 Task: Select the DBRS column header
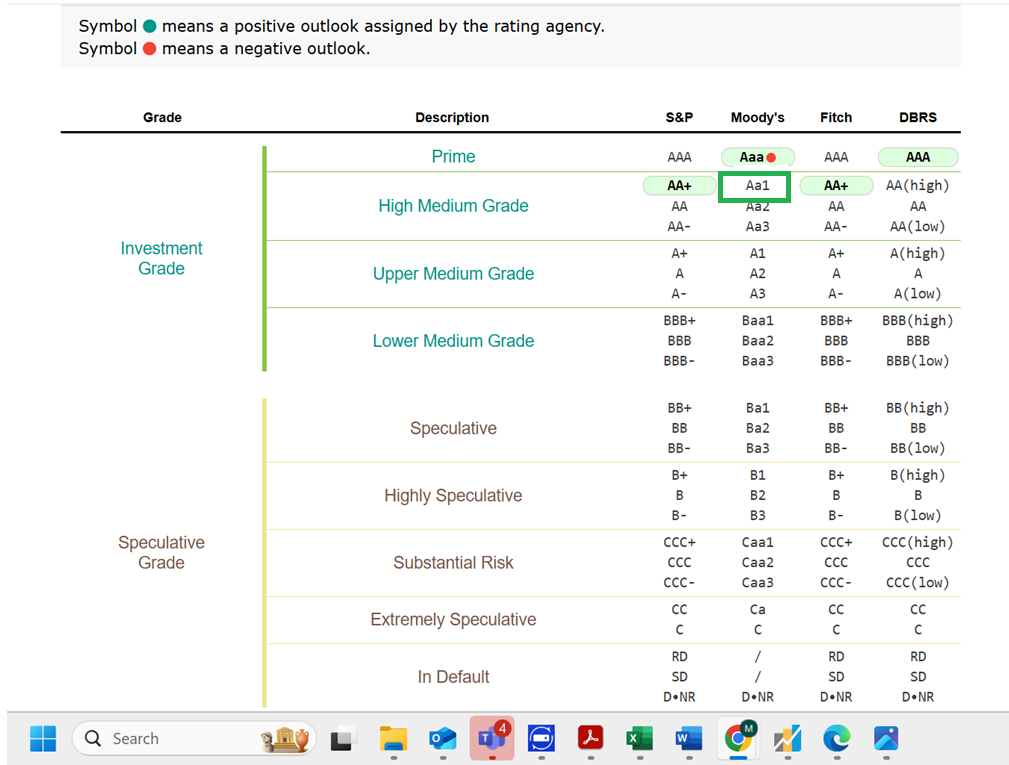pos(918,117)
